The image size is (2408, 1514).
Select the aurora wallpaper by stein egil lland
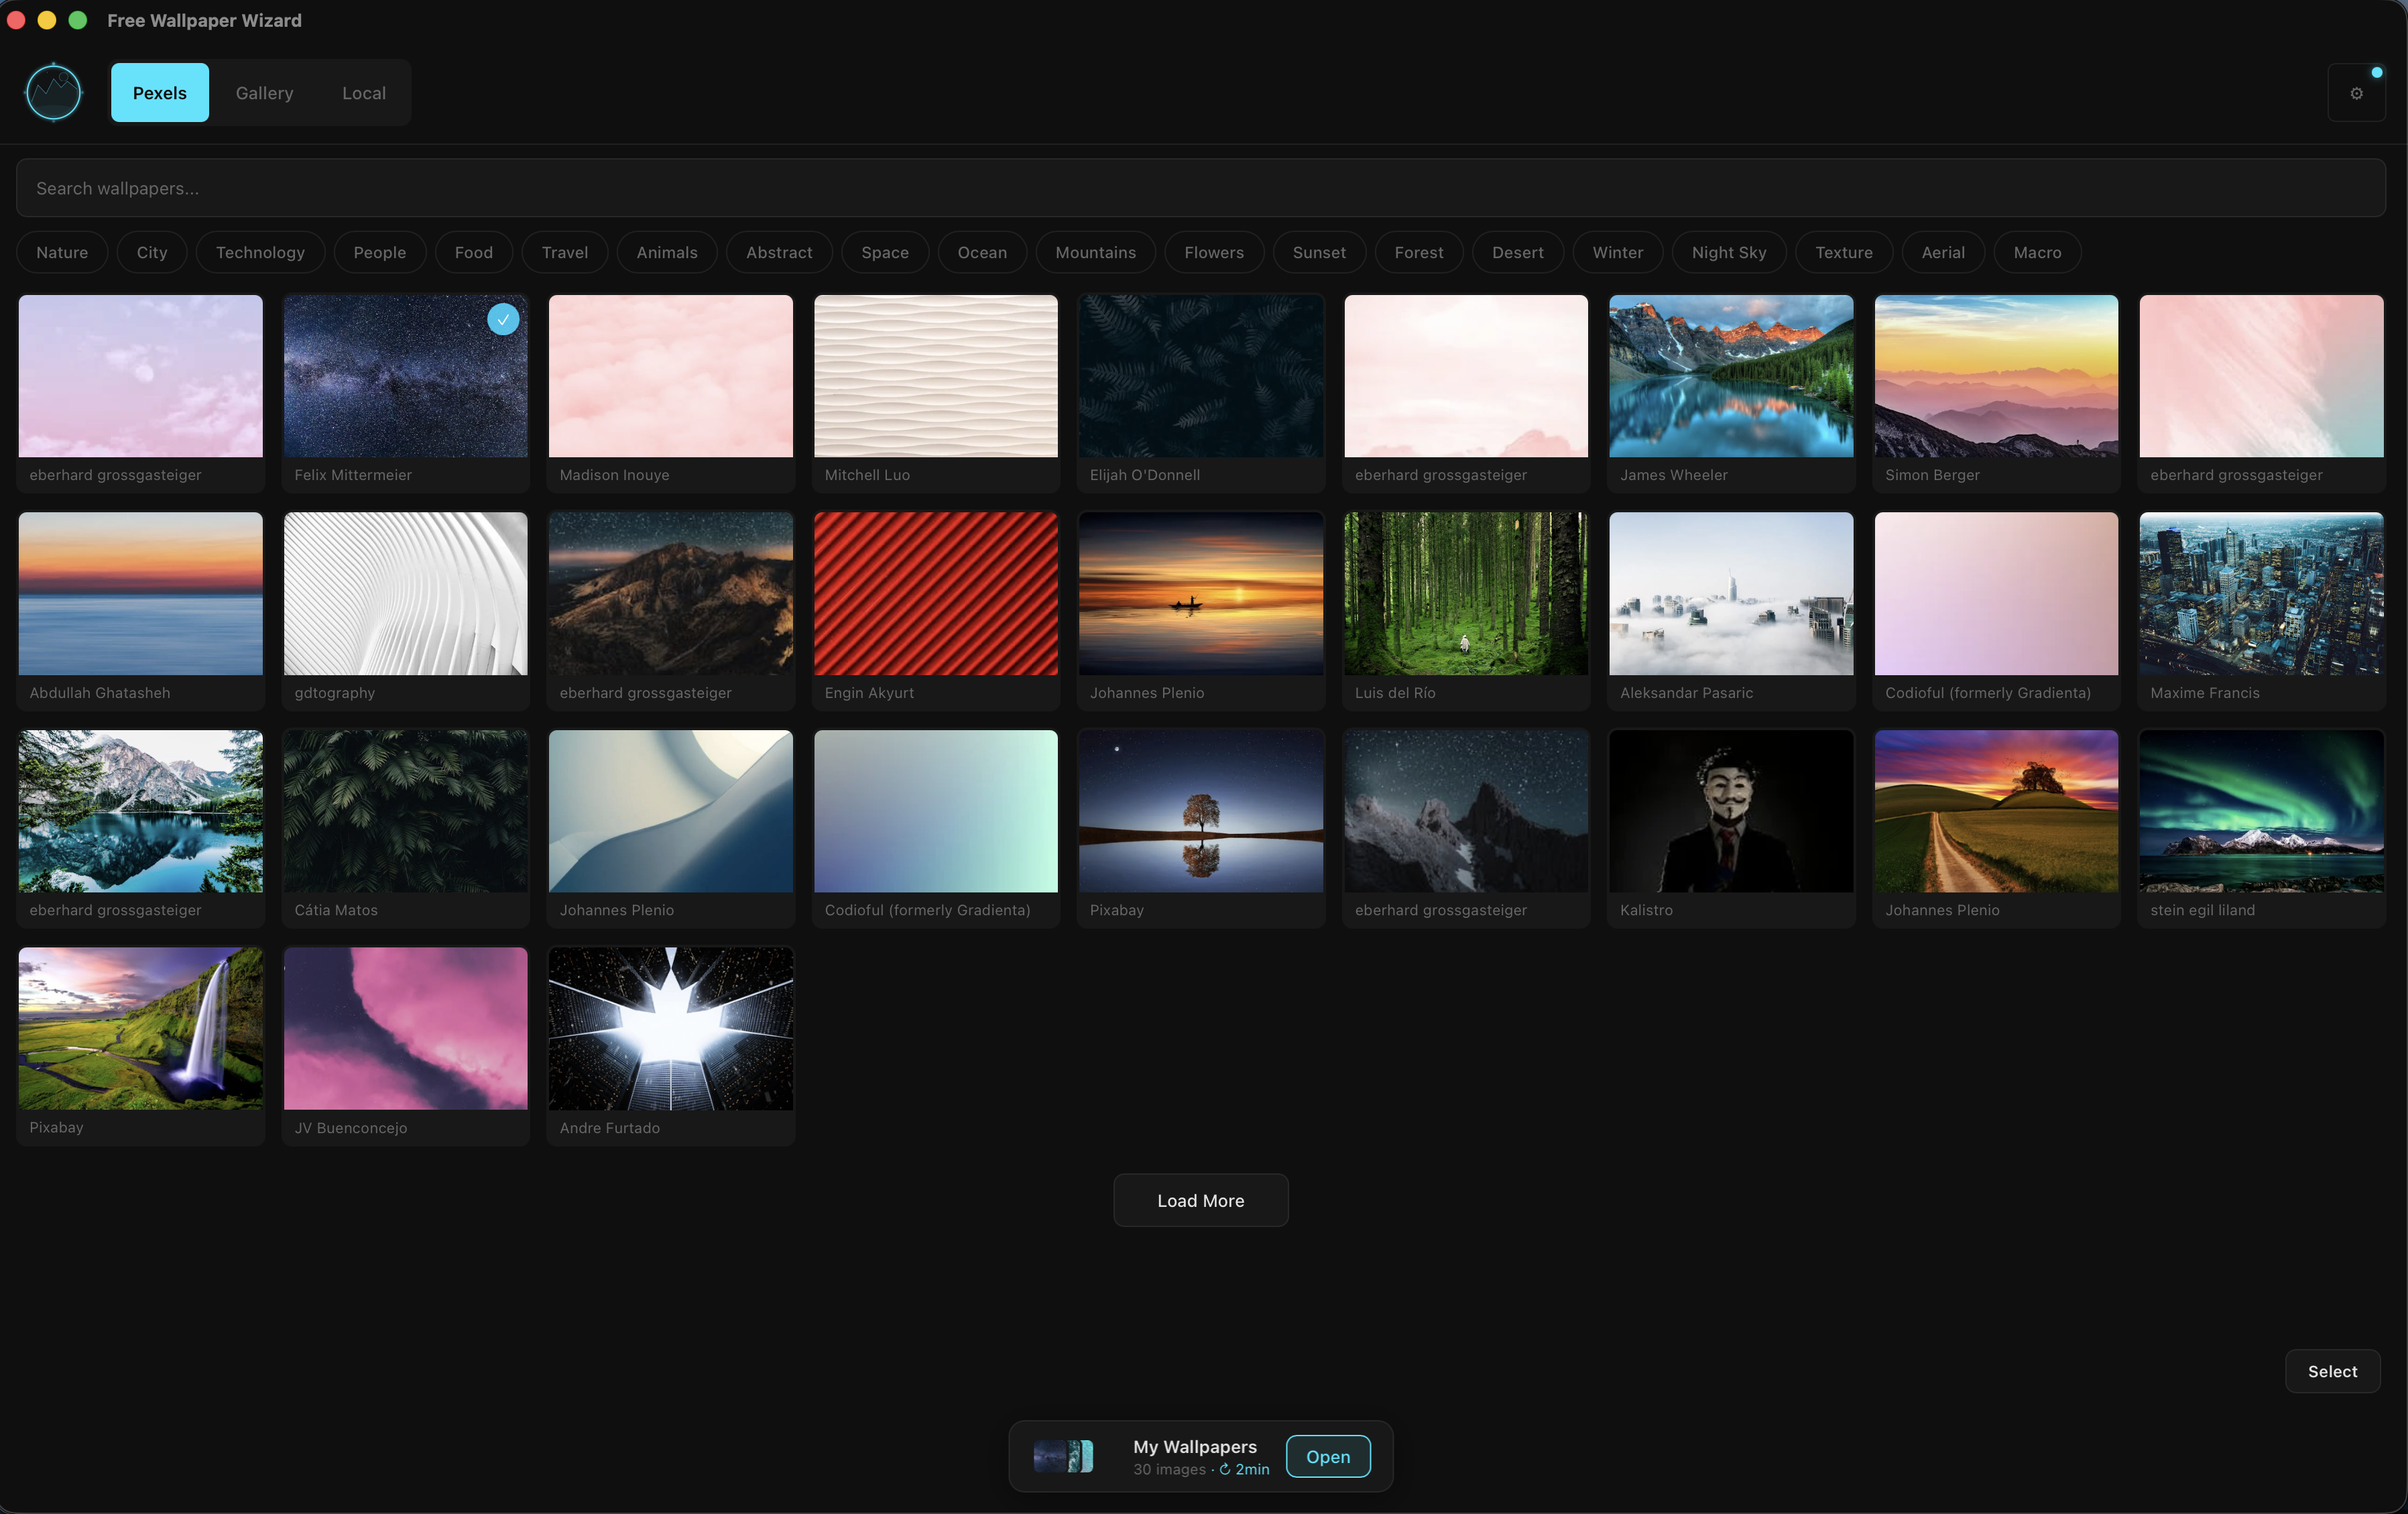pyautogui.click(x=2260, y=811)
